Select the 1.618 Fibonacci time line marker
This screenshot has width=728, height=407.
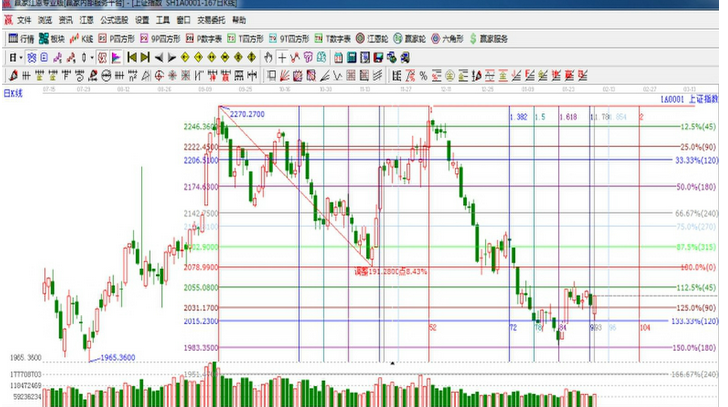pos(571,117)
